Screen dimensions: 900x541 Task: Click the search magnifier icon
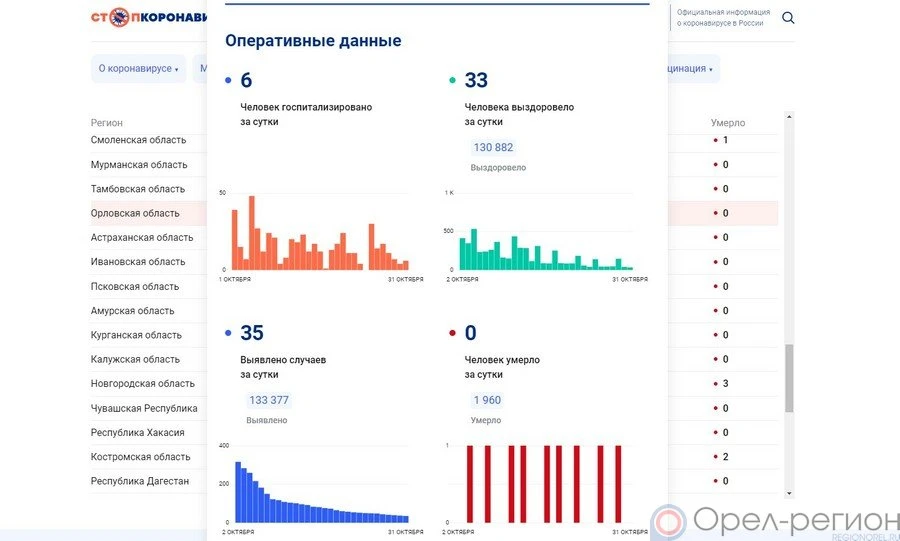[x=788, y=18]
